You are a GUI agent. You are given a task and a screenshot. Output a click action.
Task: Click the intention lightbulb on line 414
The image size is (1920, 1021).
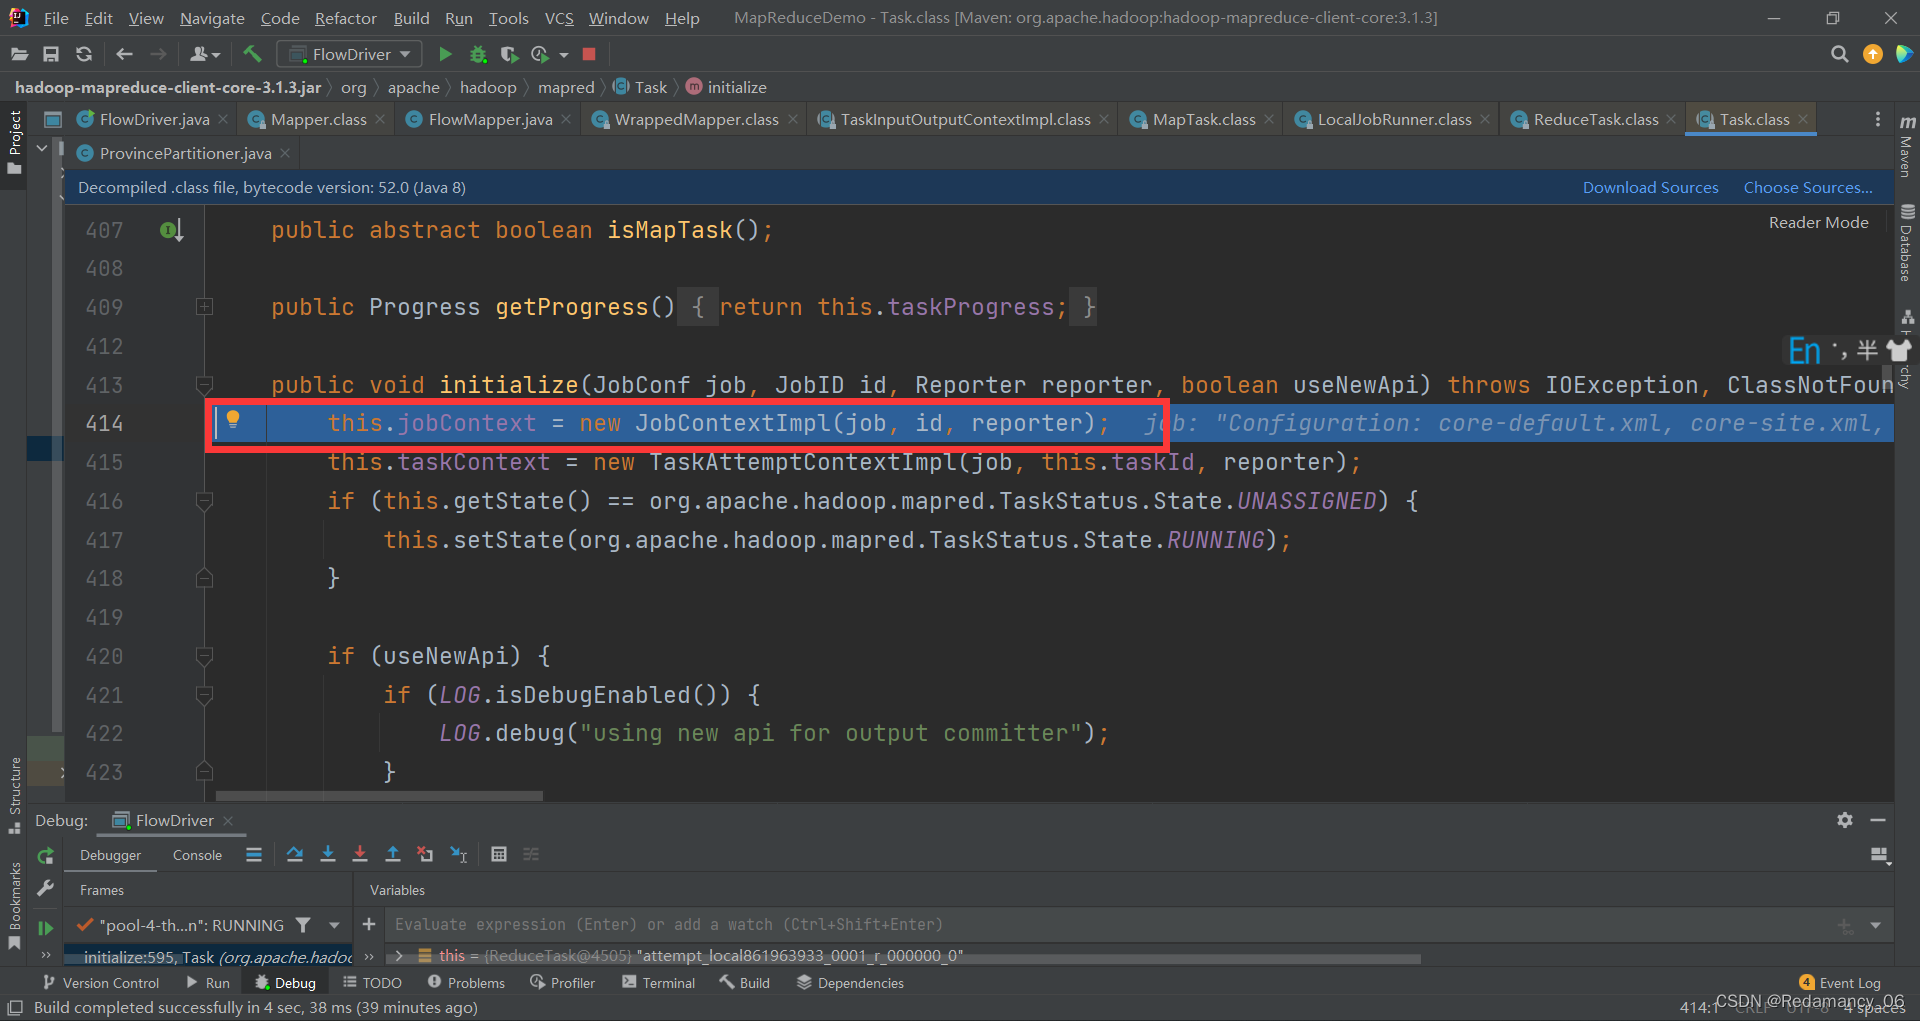click(233, 419)
